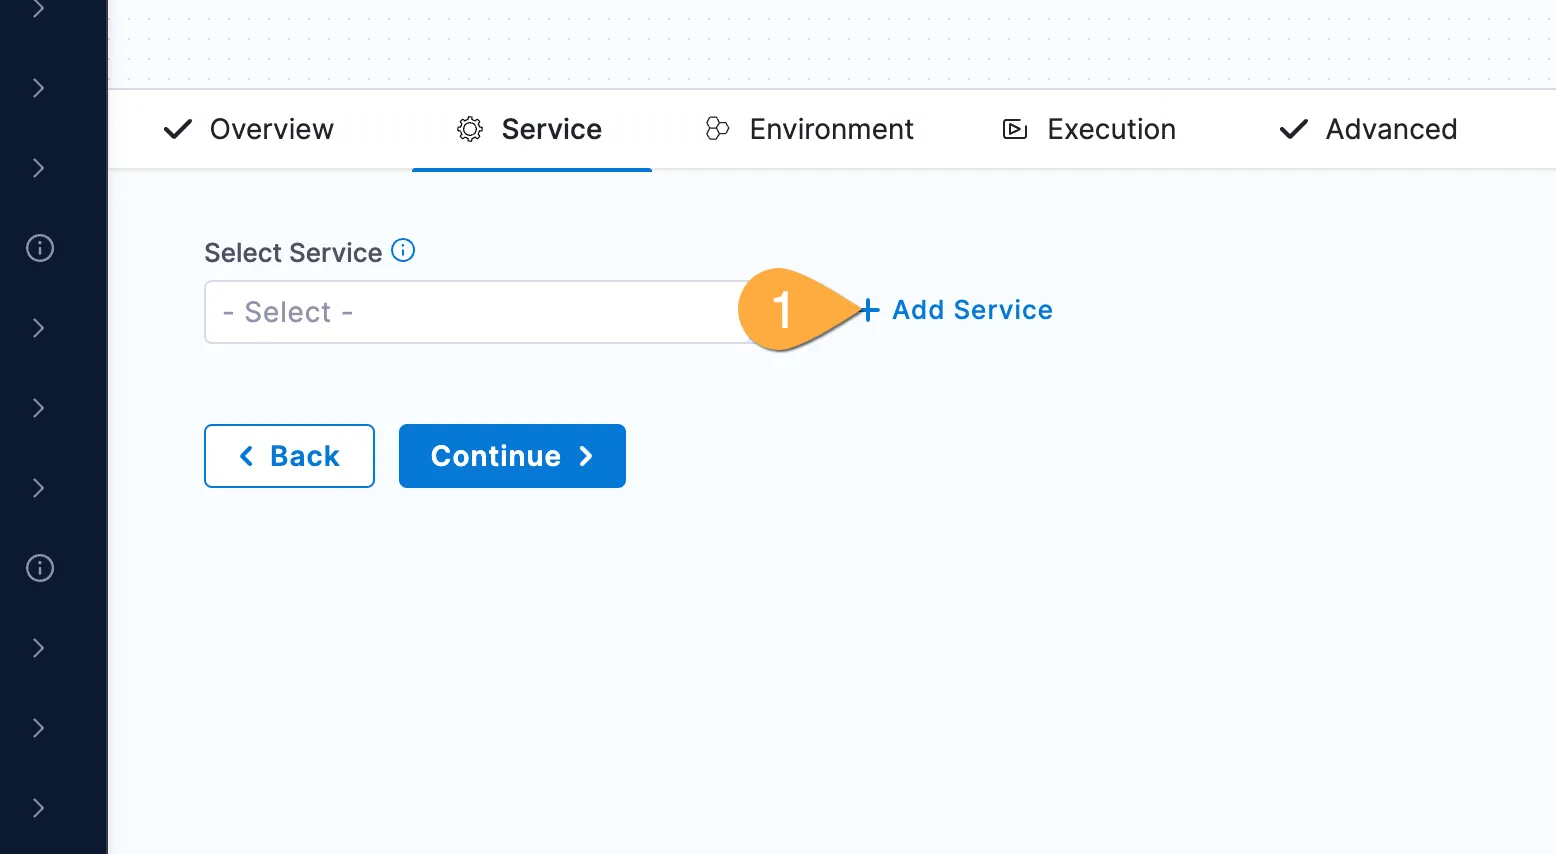
Task: Click the info icon next to Select Service
Action: 403,250
